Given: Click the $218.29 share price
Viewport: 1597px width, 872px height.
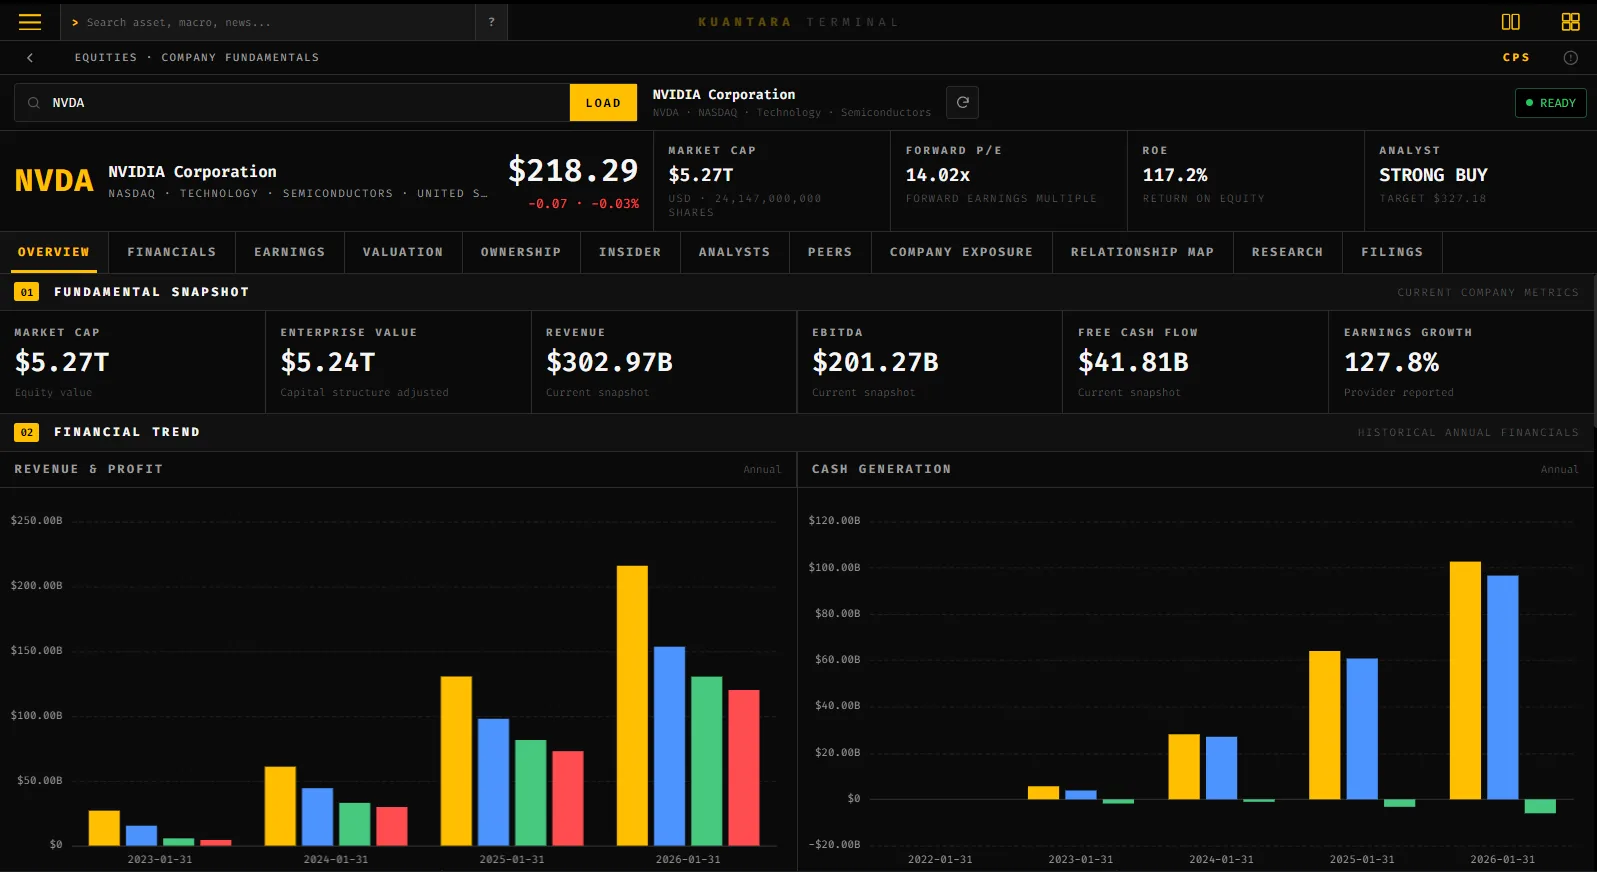Looking at the screenshot, I should pyautogui.click(x=573, y=171).
